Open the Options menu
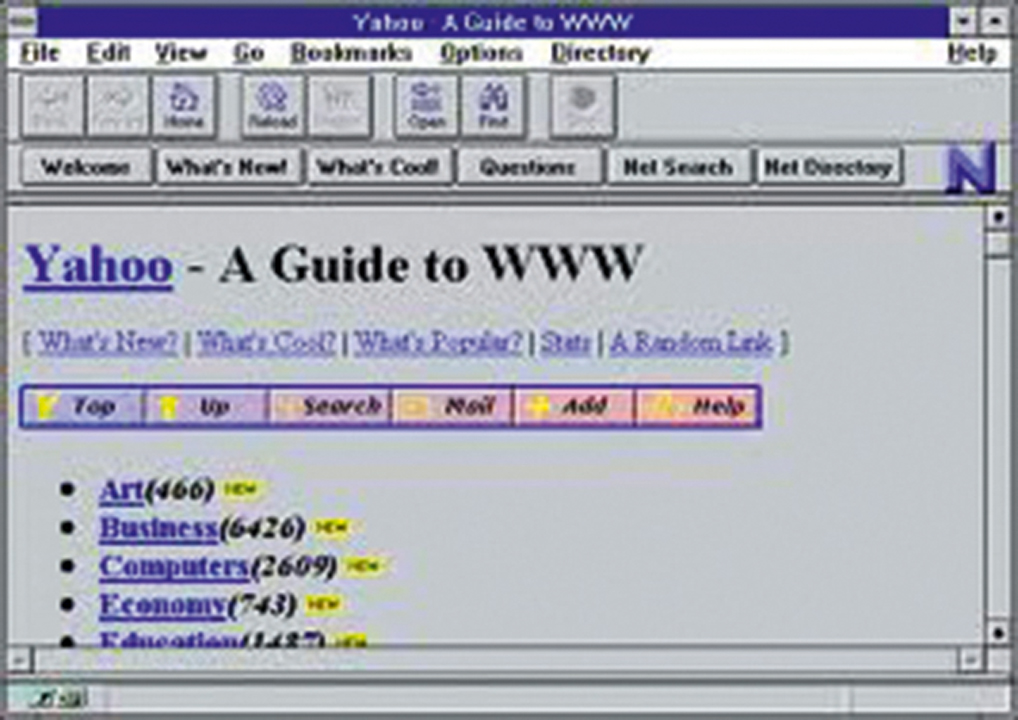 481,53
